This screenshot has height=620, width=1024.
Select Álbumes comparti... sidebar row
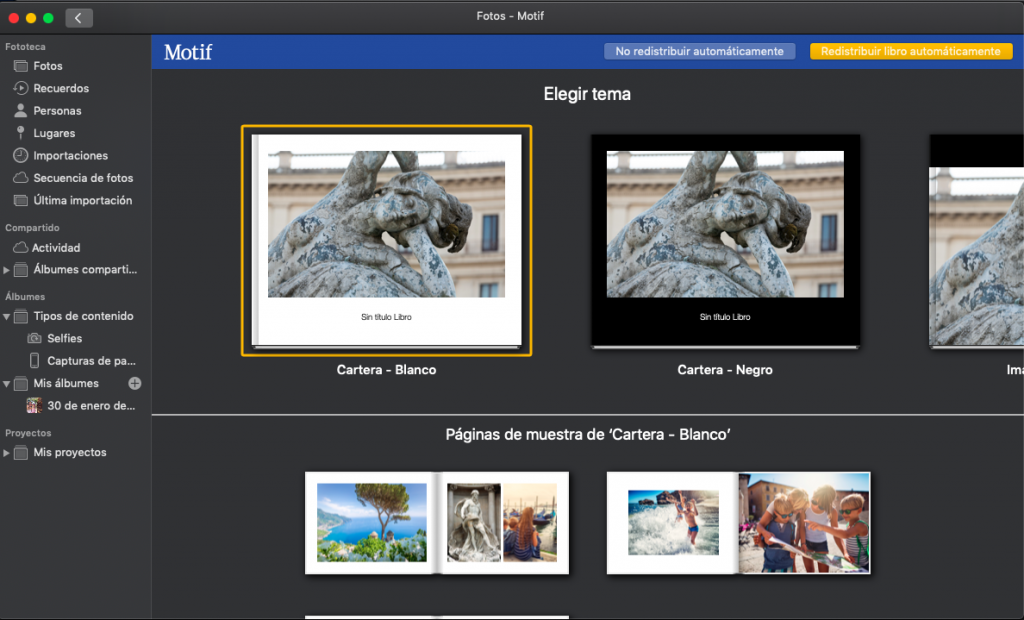[75, 270]
